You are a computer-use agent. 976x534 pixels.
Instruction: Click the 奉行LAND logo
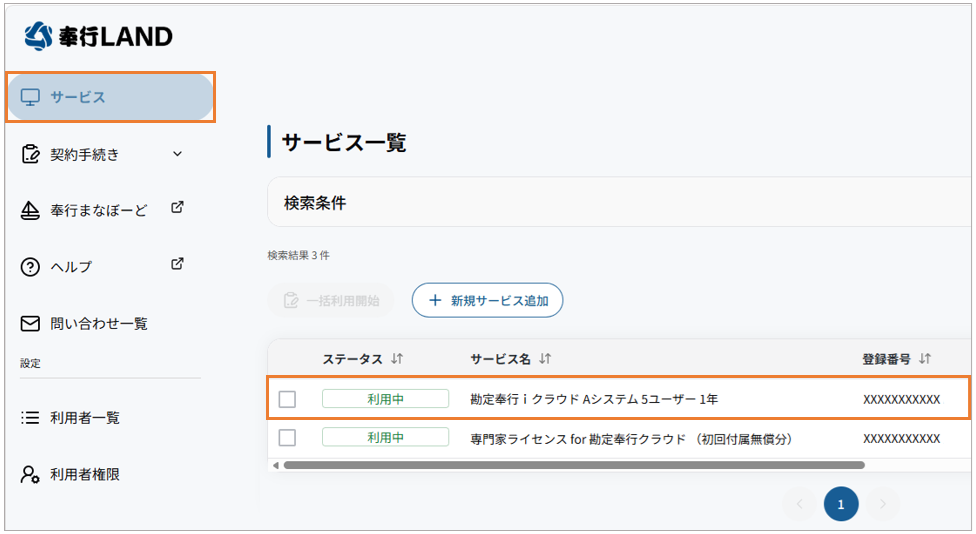pos(98,36)
